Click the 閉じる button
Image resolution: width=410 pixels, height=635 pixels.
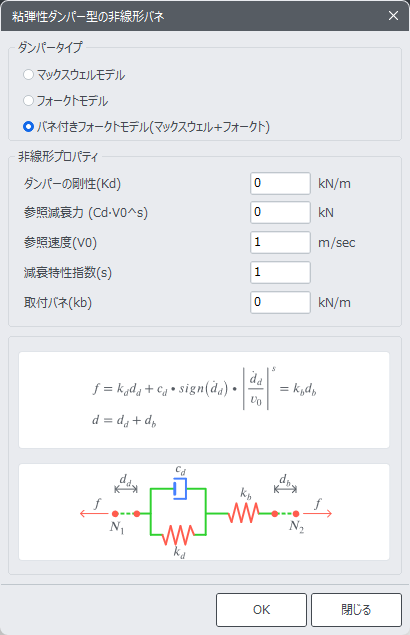click(357, 610)
